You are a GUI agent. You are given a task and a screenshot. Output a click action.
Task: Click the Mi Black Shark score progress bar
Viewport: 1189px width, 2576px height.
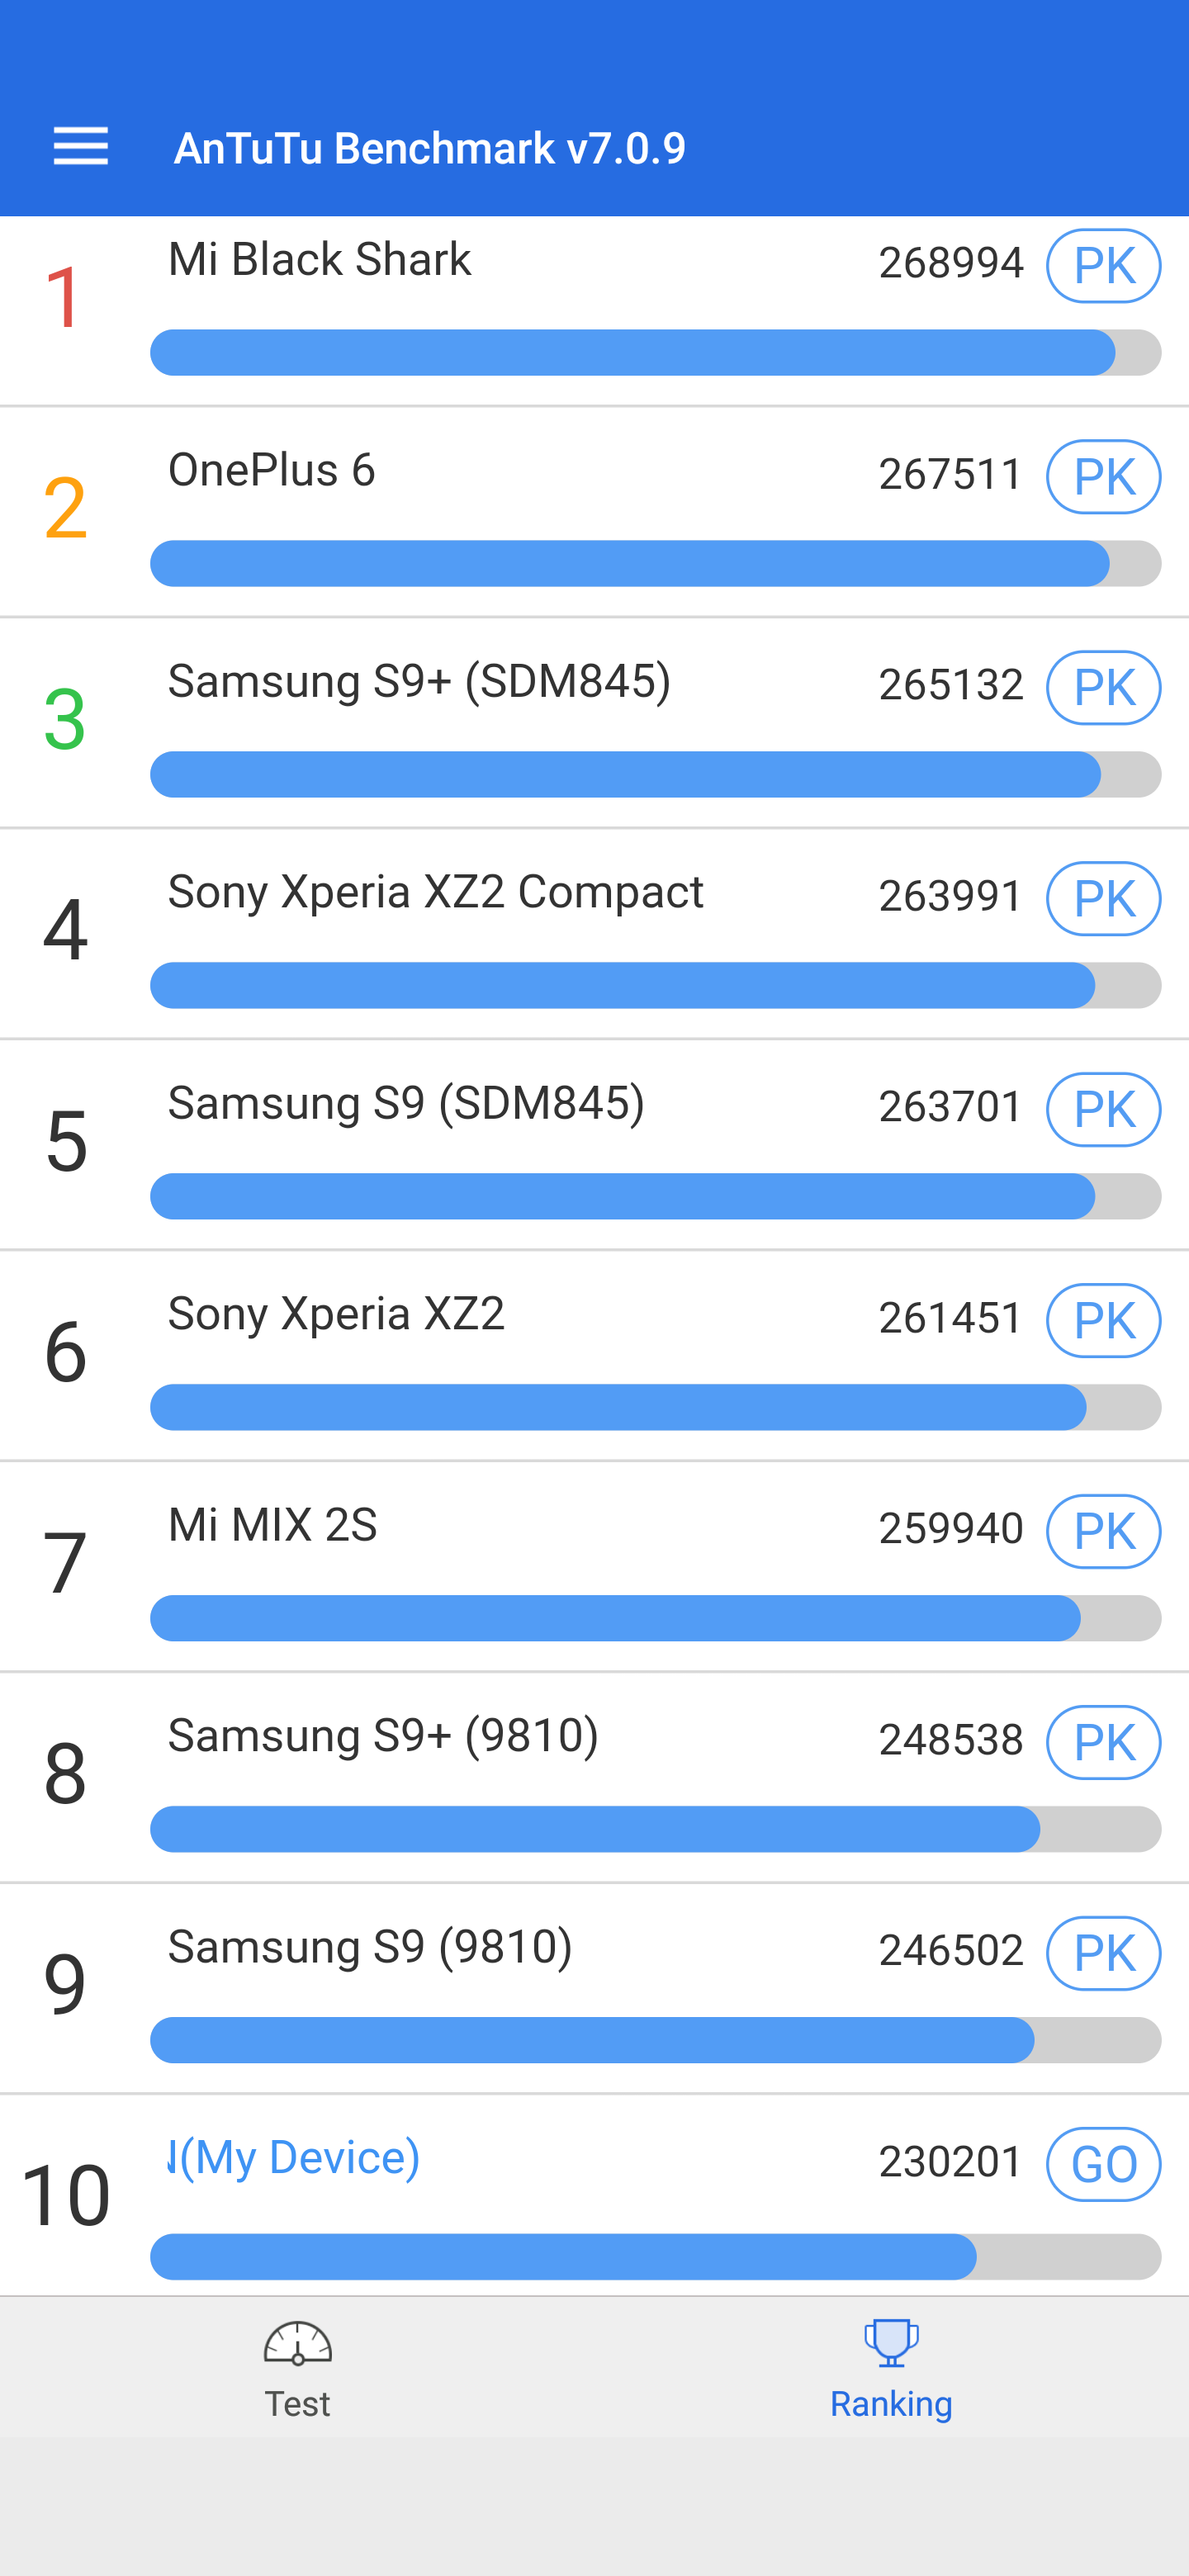[x=655, y=353]
